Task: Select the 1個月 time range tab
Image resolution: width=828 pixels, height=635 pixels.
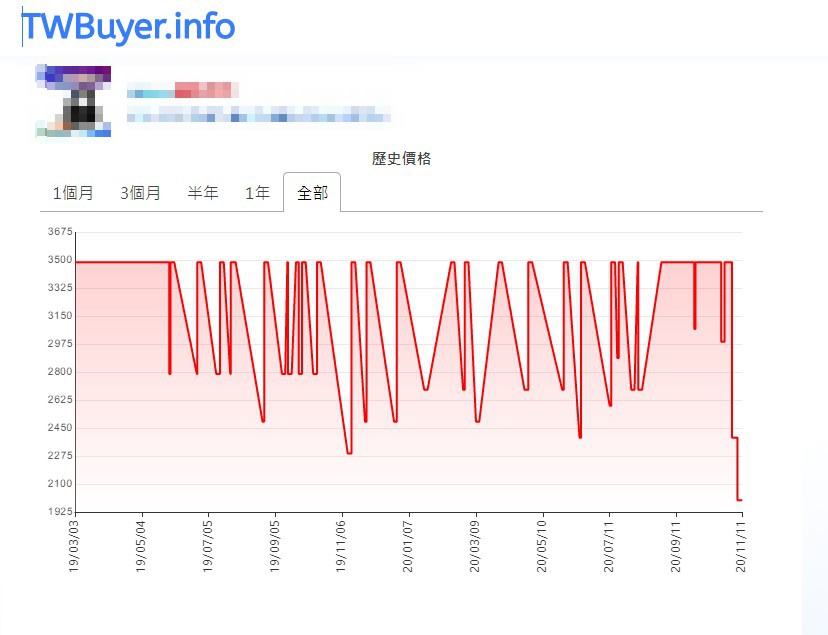Action: (x=73, y=193)
